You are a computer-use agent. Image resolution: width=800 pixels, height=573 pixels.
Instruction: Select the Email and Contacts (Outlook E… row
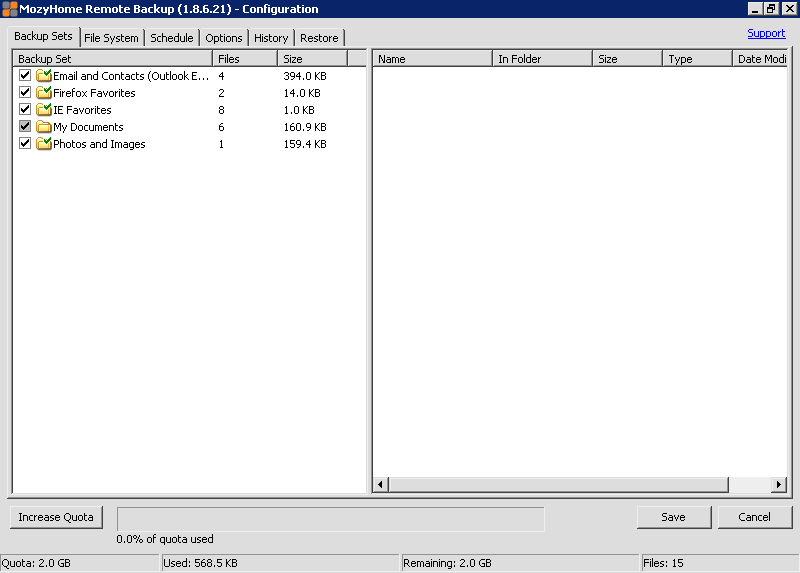coord(189,76)
